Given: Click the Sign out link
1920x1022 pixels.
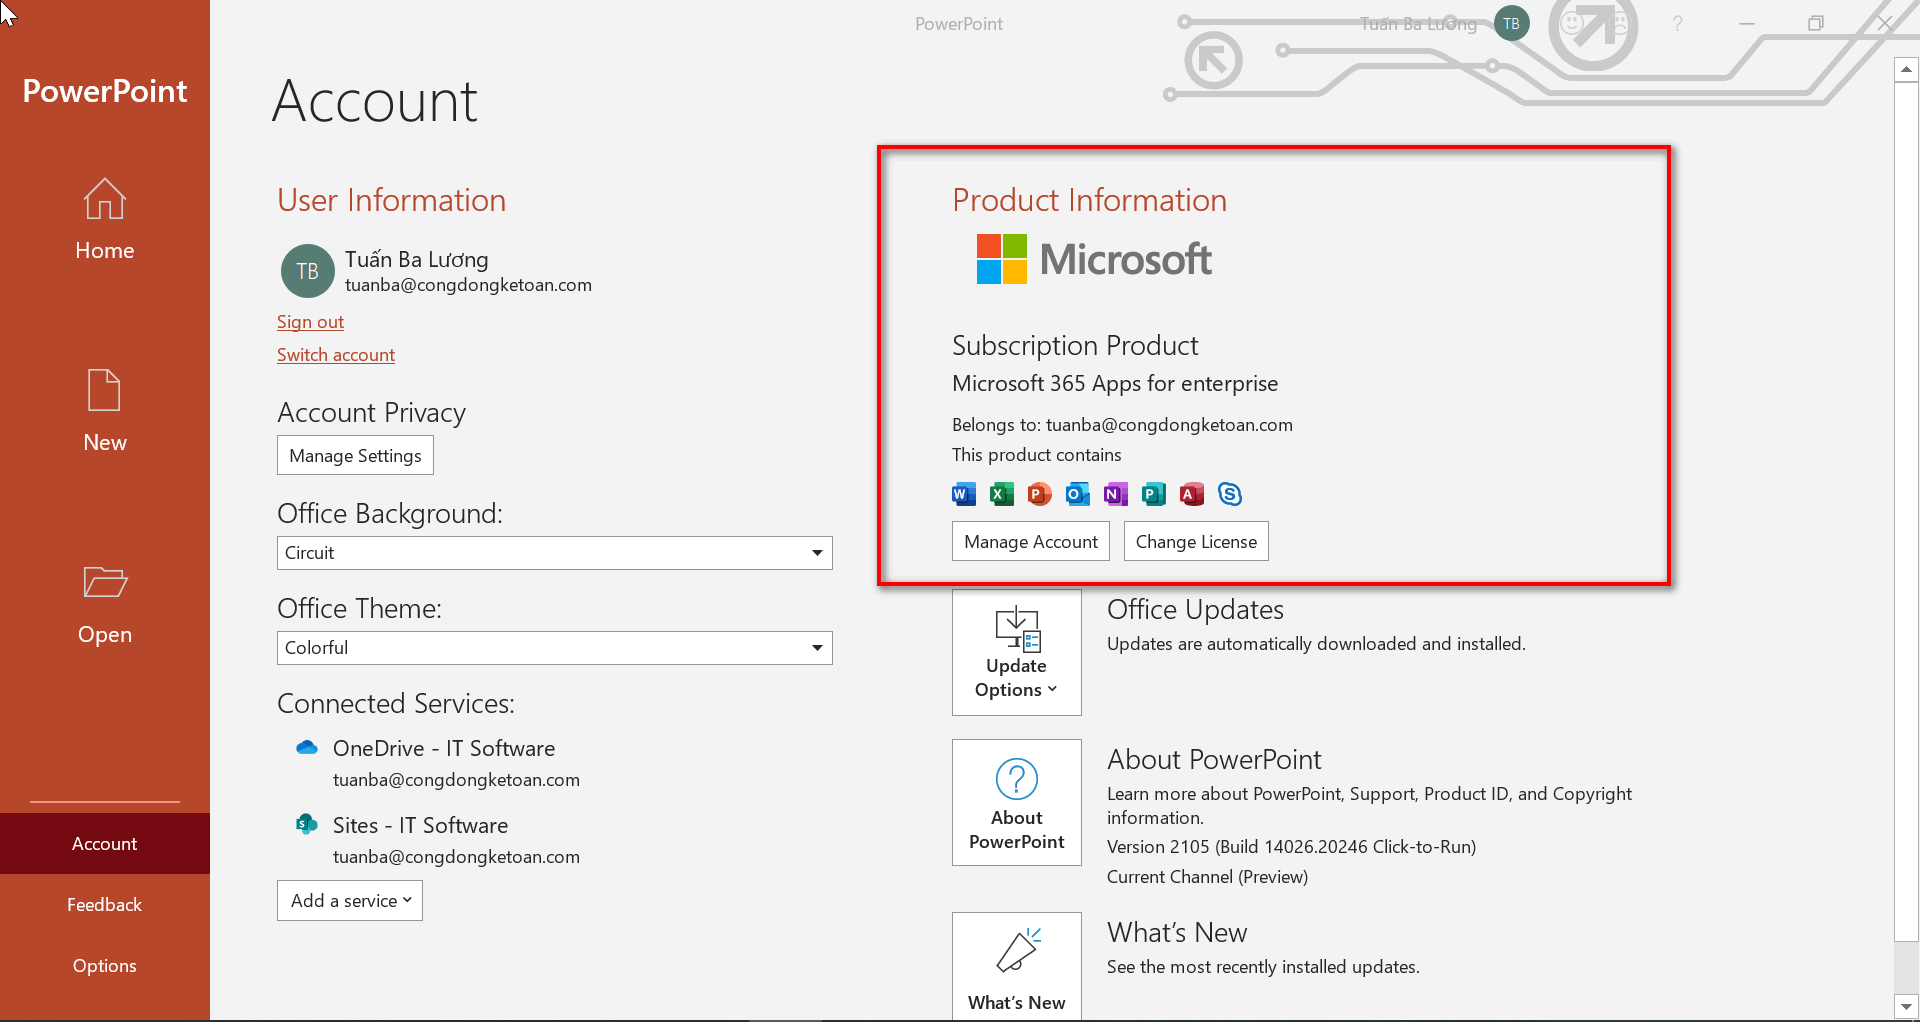Looking at the screenshot, I should point(310,322).
